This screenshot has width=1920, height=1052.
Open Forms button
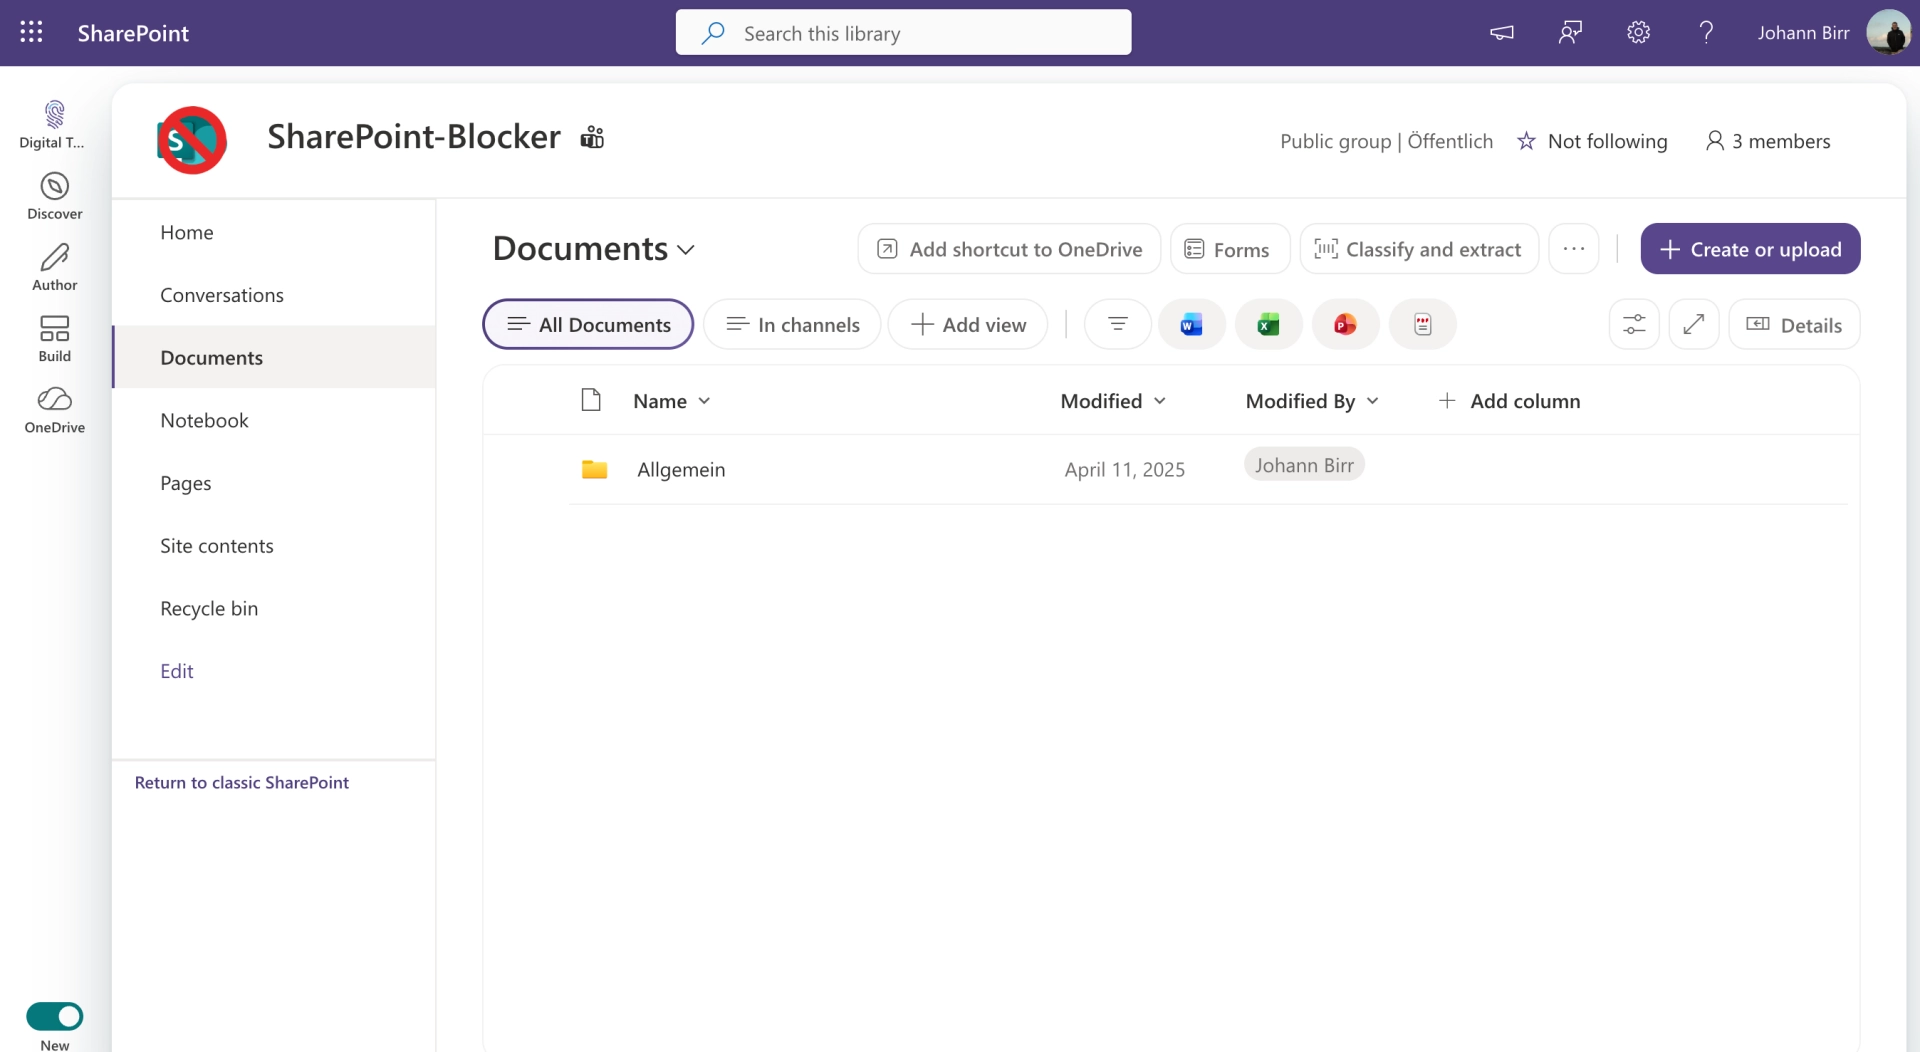[x=1229, y=248]
